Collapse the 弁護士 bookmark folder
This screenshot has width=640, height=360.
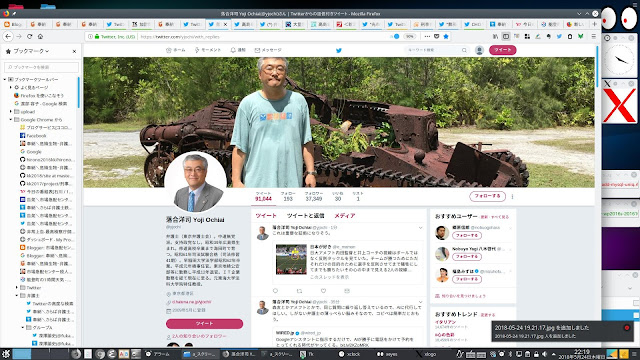click(17, 296)
